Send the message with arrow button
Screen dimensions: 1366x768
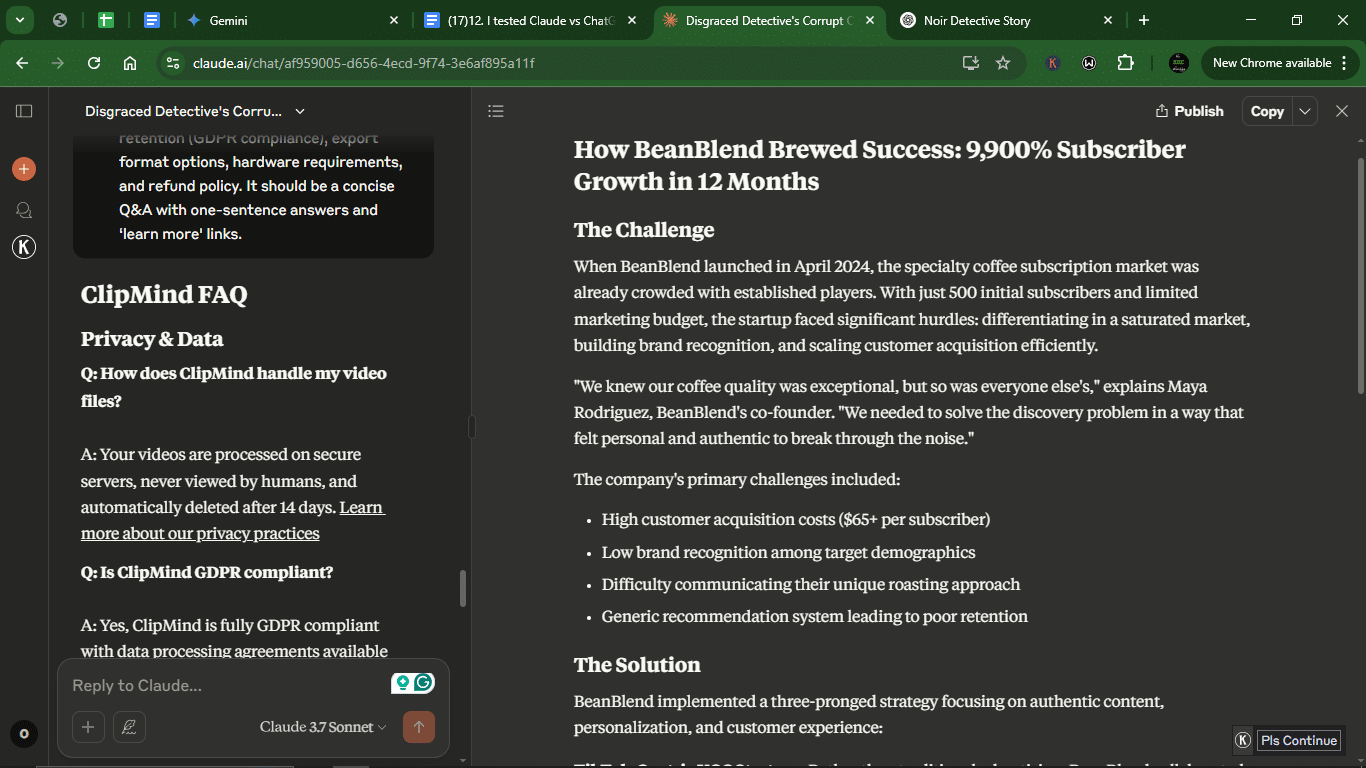click(x=418, y=727)
